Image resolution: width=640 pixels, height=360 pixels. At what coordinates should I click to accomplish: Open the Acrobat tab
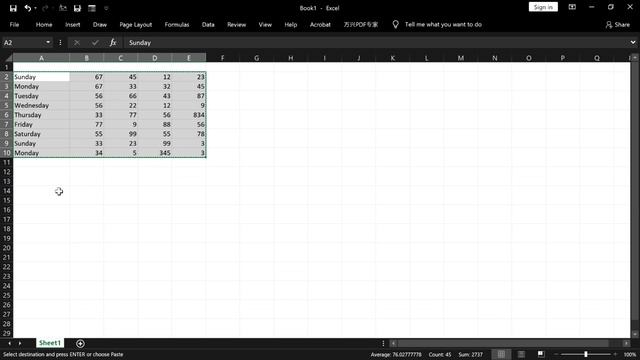320,24
